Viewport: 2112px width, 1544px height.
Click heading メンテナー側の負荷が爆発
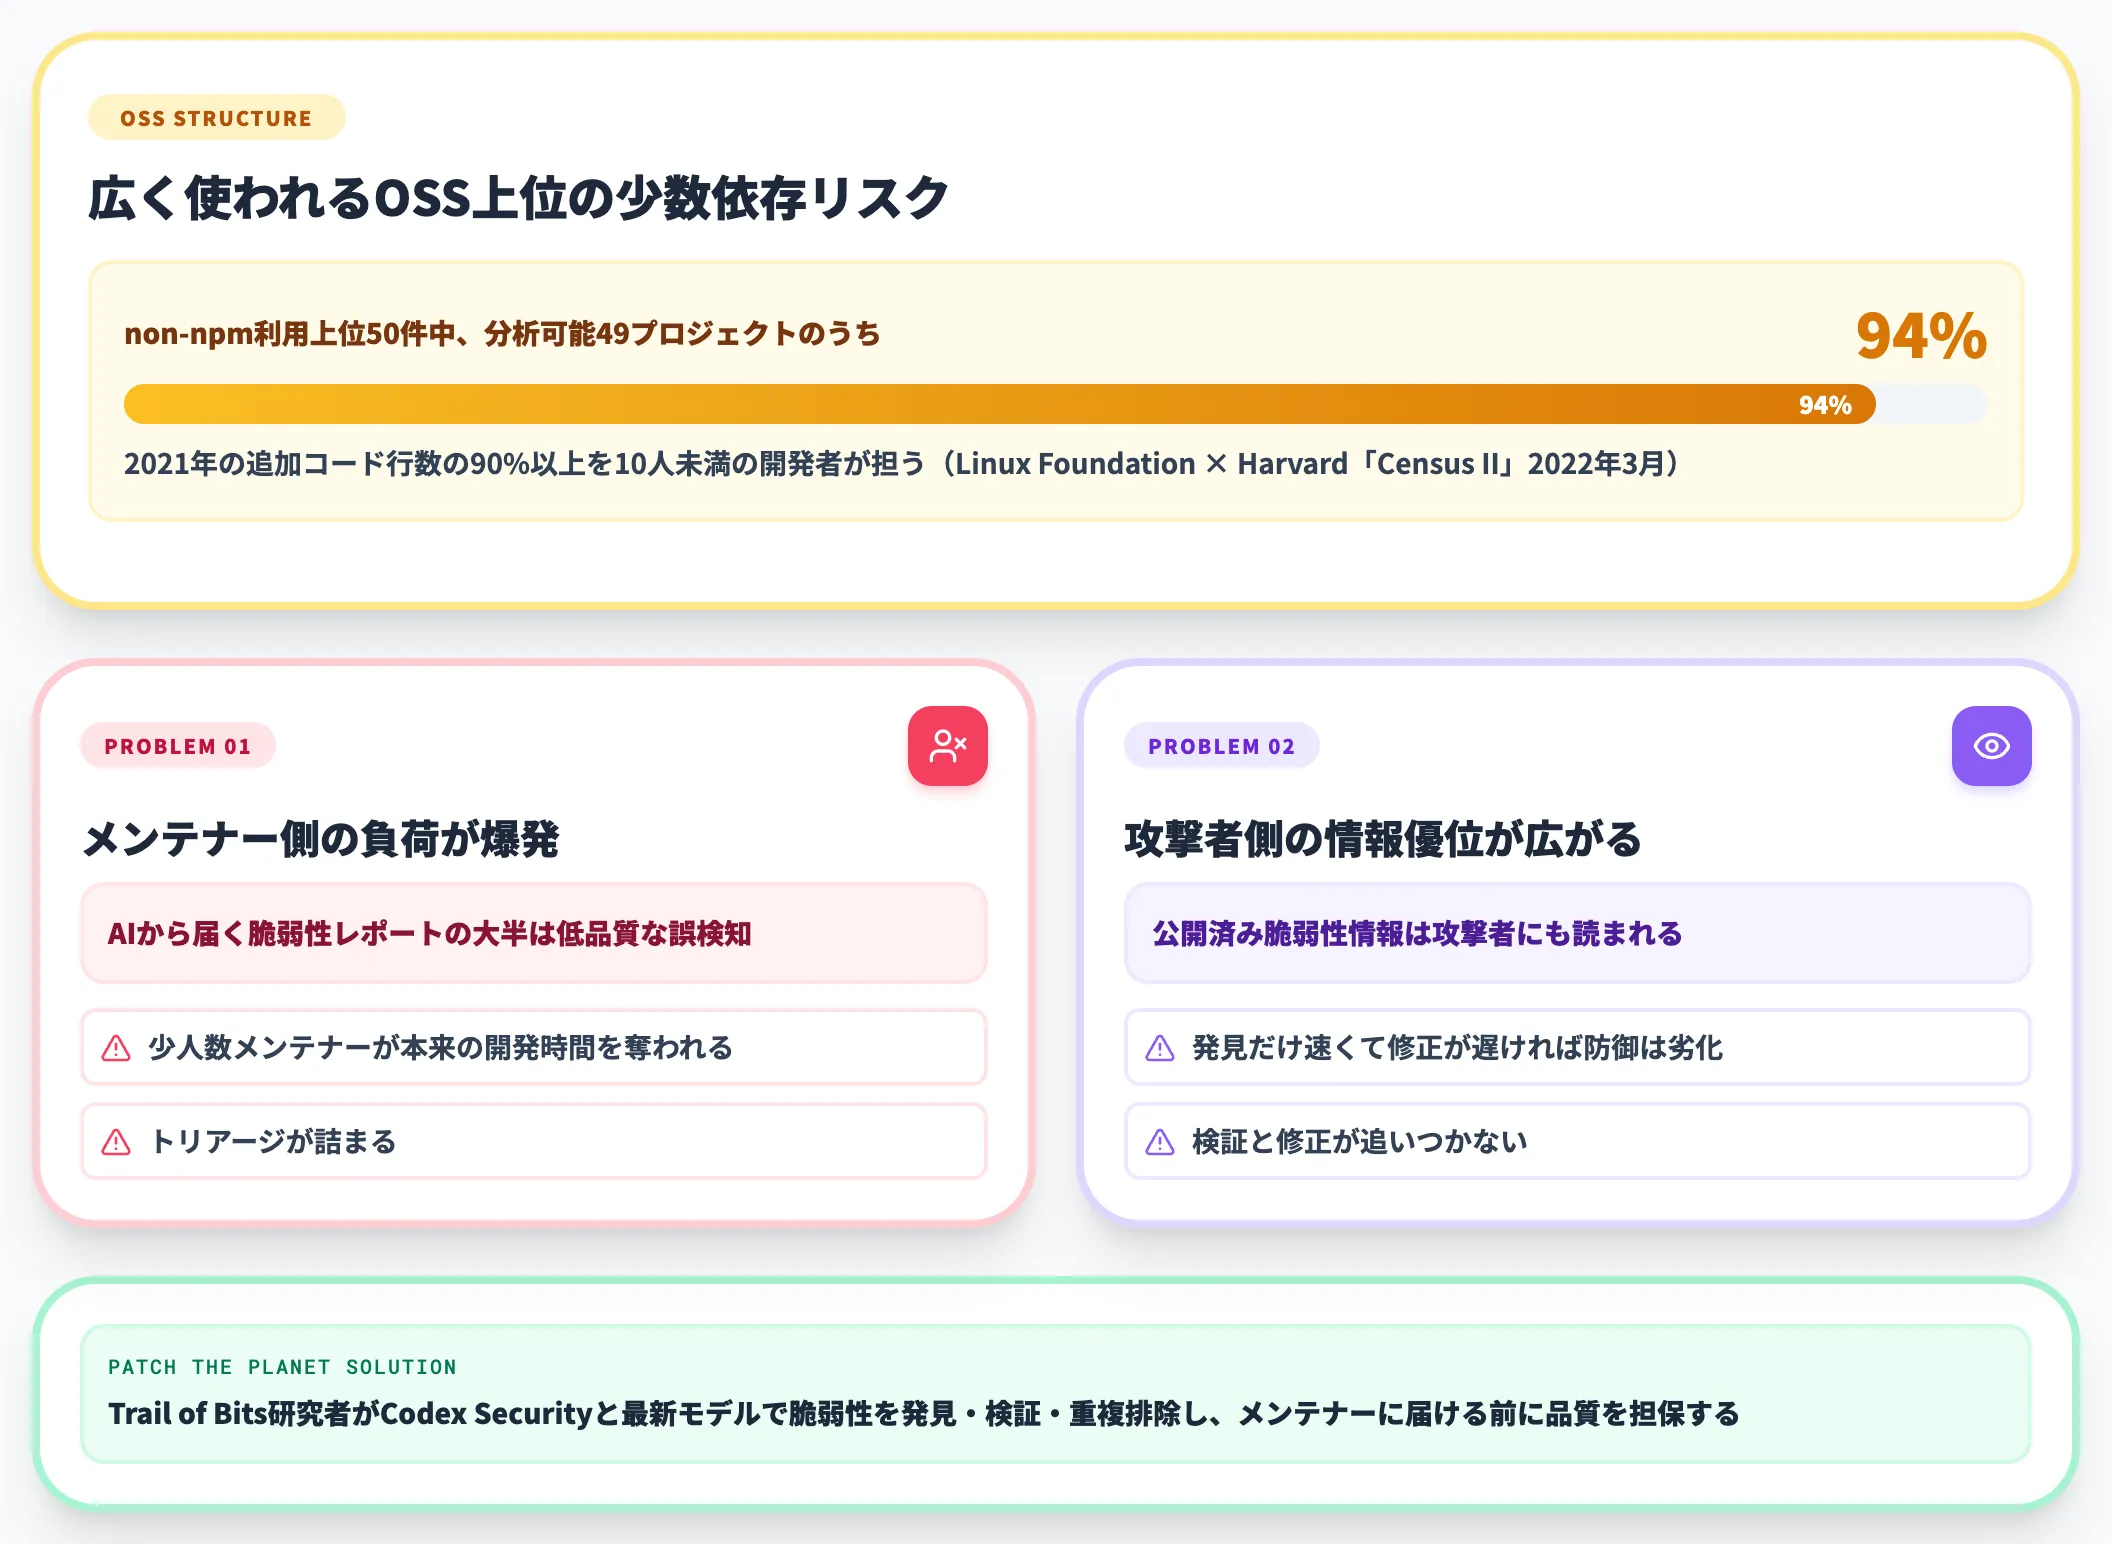320,839
